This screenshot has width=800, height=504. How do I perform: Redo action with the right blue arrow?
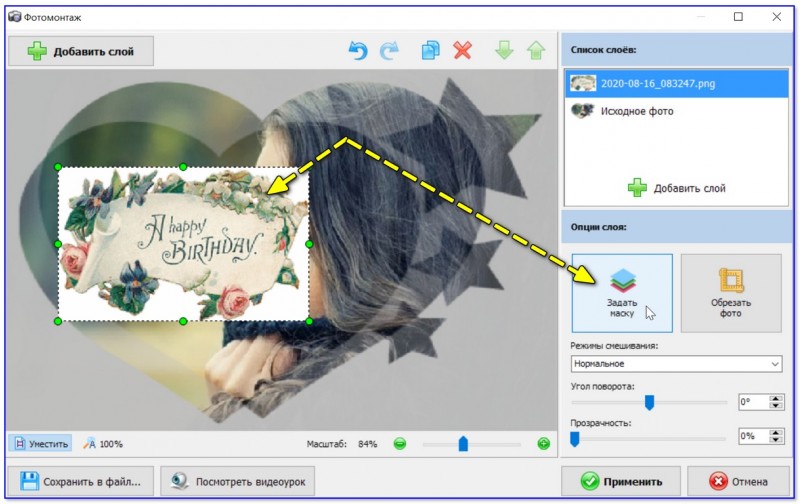[x=389, y=51]
